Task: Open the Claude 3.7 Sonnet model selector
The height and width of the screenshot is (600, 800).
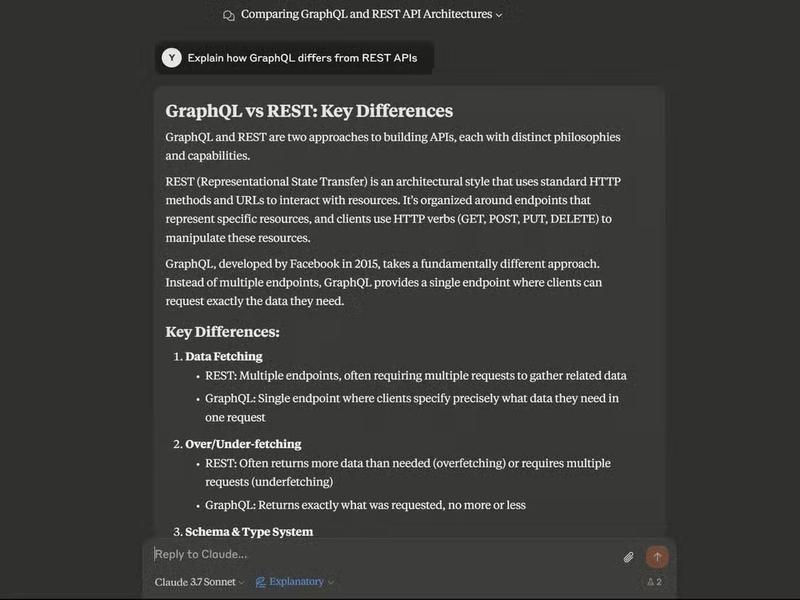Action: [198, 582]
